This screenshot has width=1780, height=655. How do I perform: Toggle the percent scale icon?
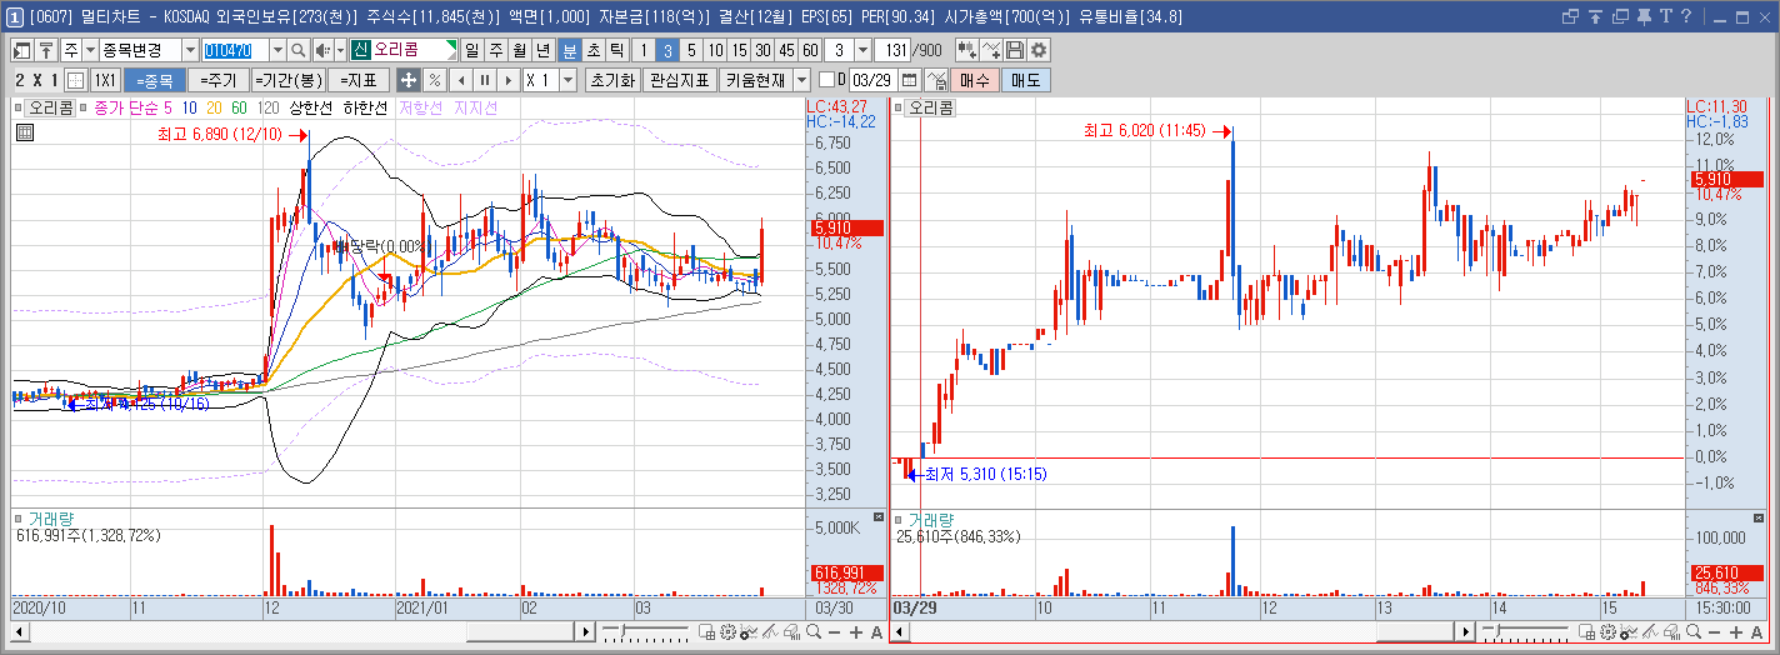tap(434, 80)
